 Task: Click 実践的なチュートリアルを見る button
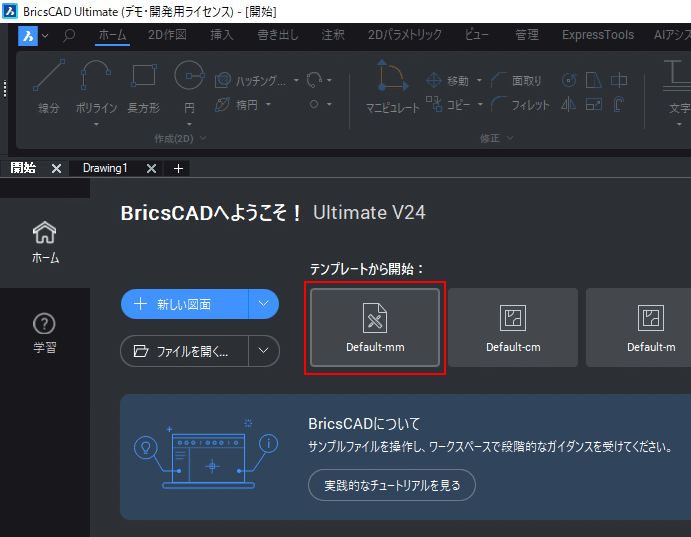tap(392, 485)
